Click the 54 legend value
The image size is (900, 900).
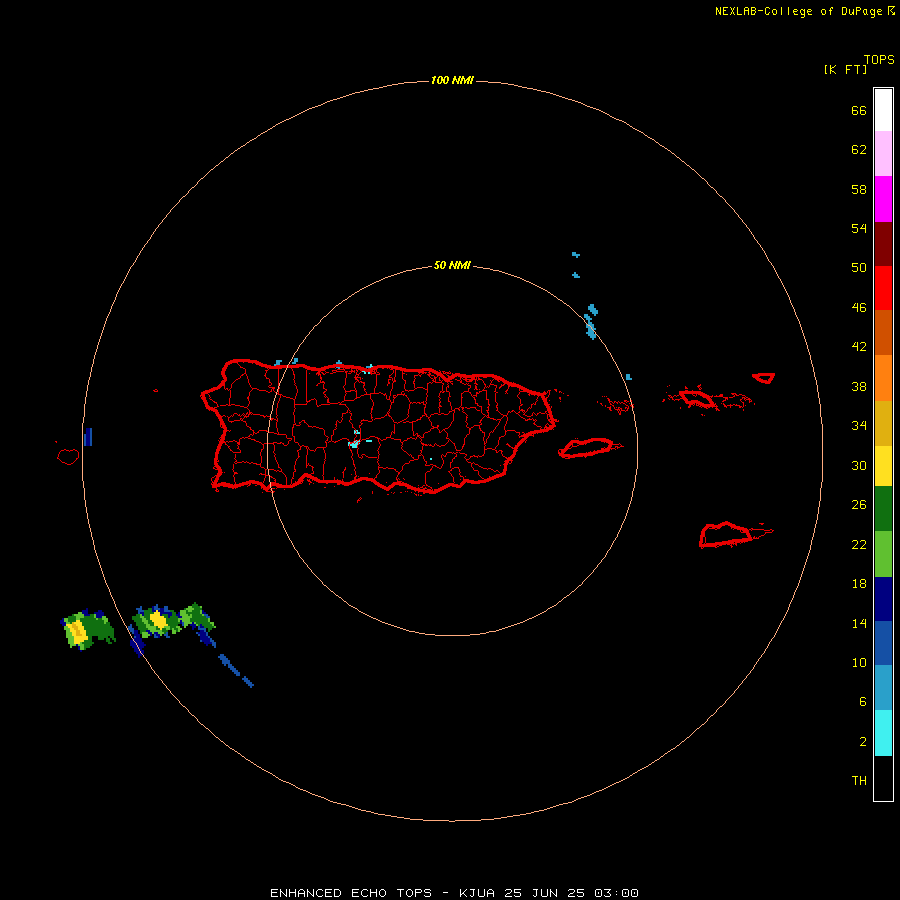pyautogui.click(x=859, y=228)
